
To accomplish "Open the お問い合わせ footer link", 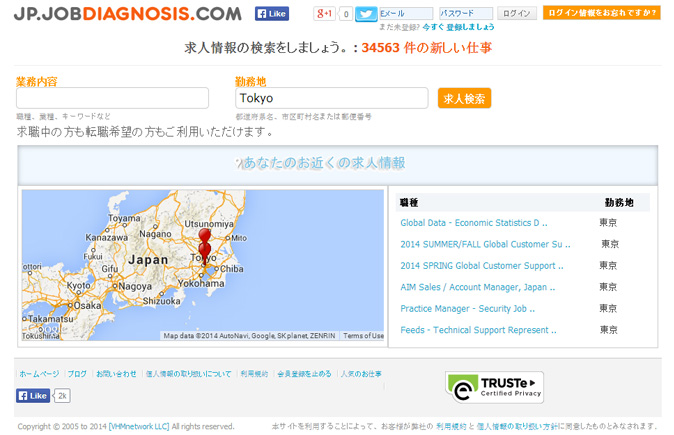I will (116, 374).
